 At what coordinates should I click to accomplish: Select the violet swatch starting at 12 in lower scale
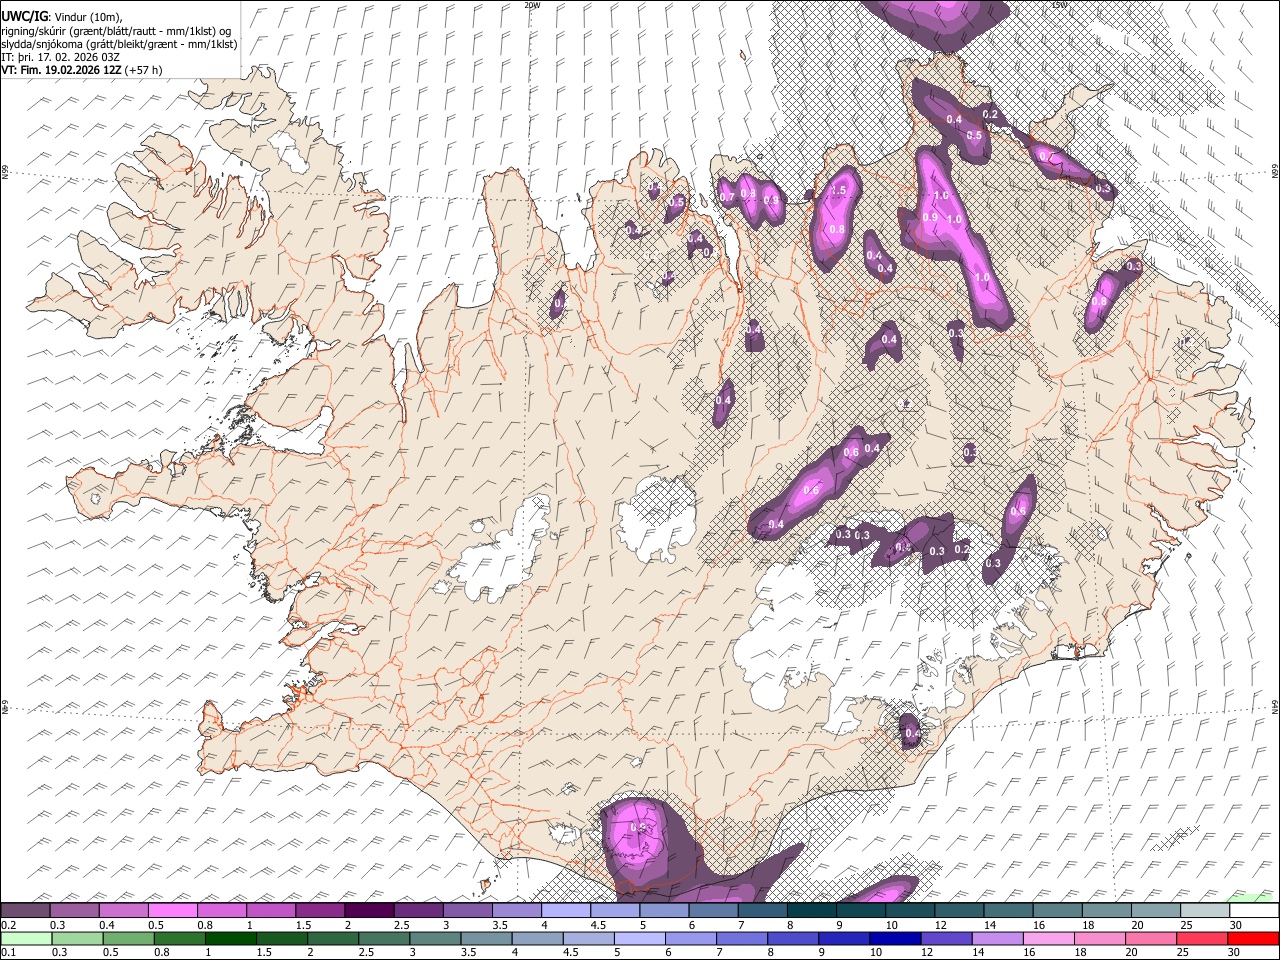point(946,938)
